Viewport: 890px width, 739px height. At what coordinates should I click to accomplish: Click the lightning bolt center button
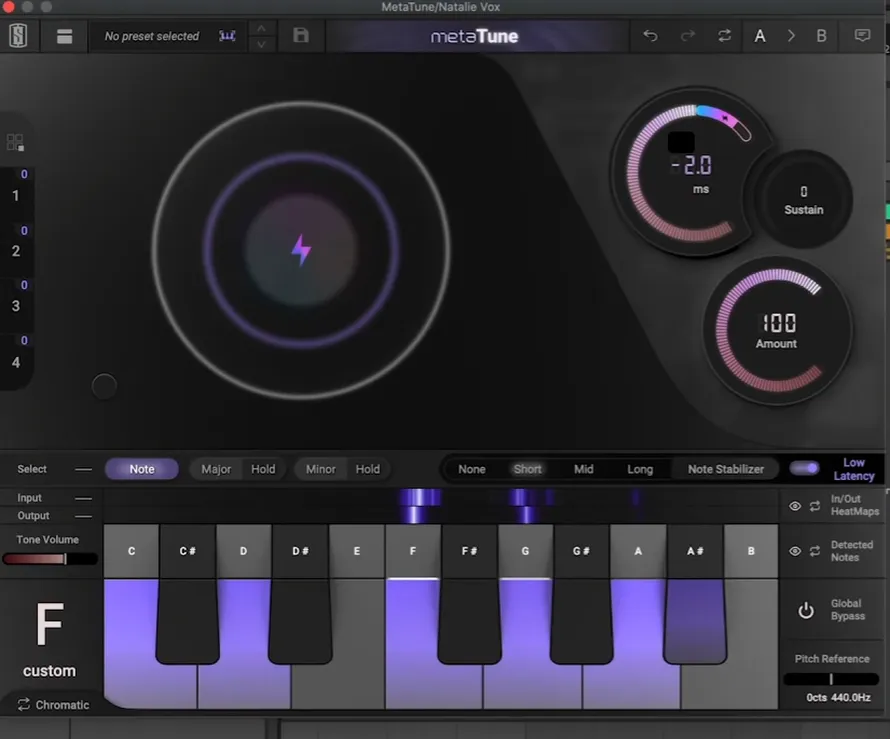tap(301, 250)
